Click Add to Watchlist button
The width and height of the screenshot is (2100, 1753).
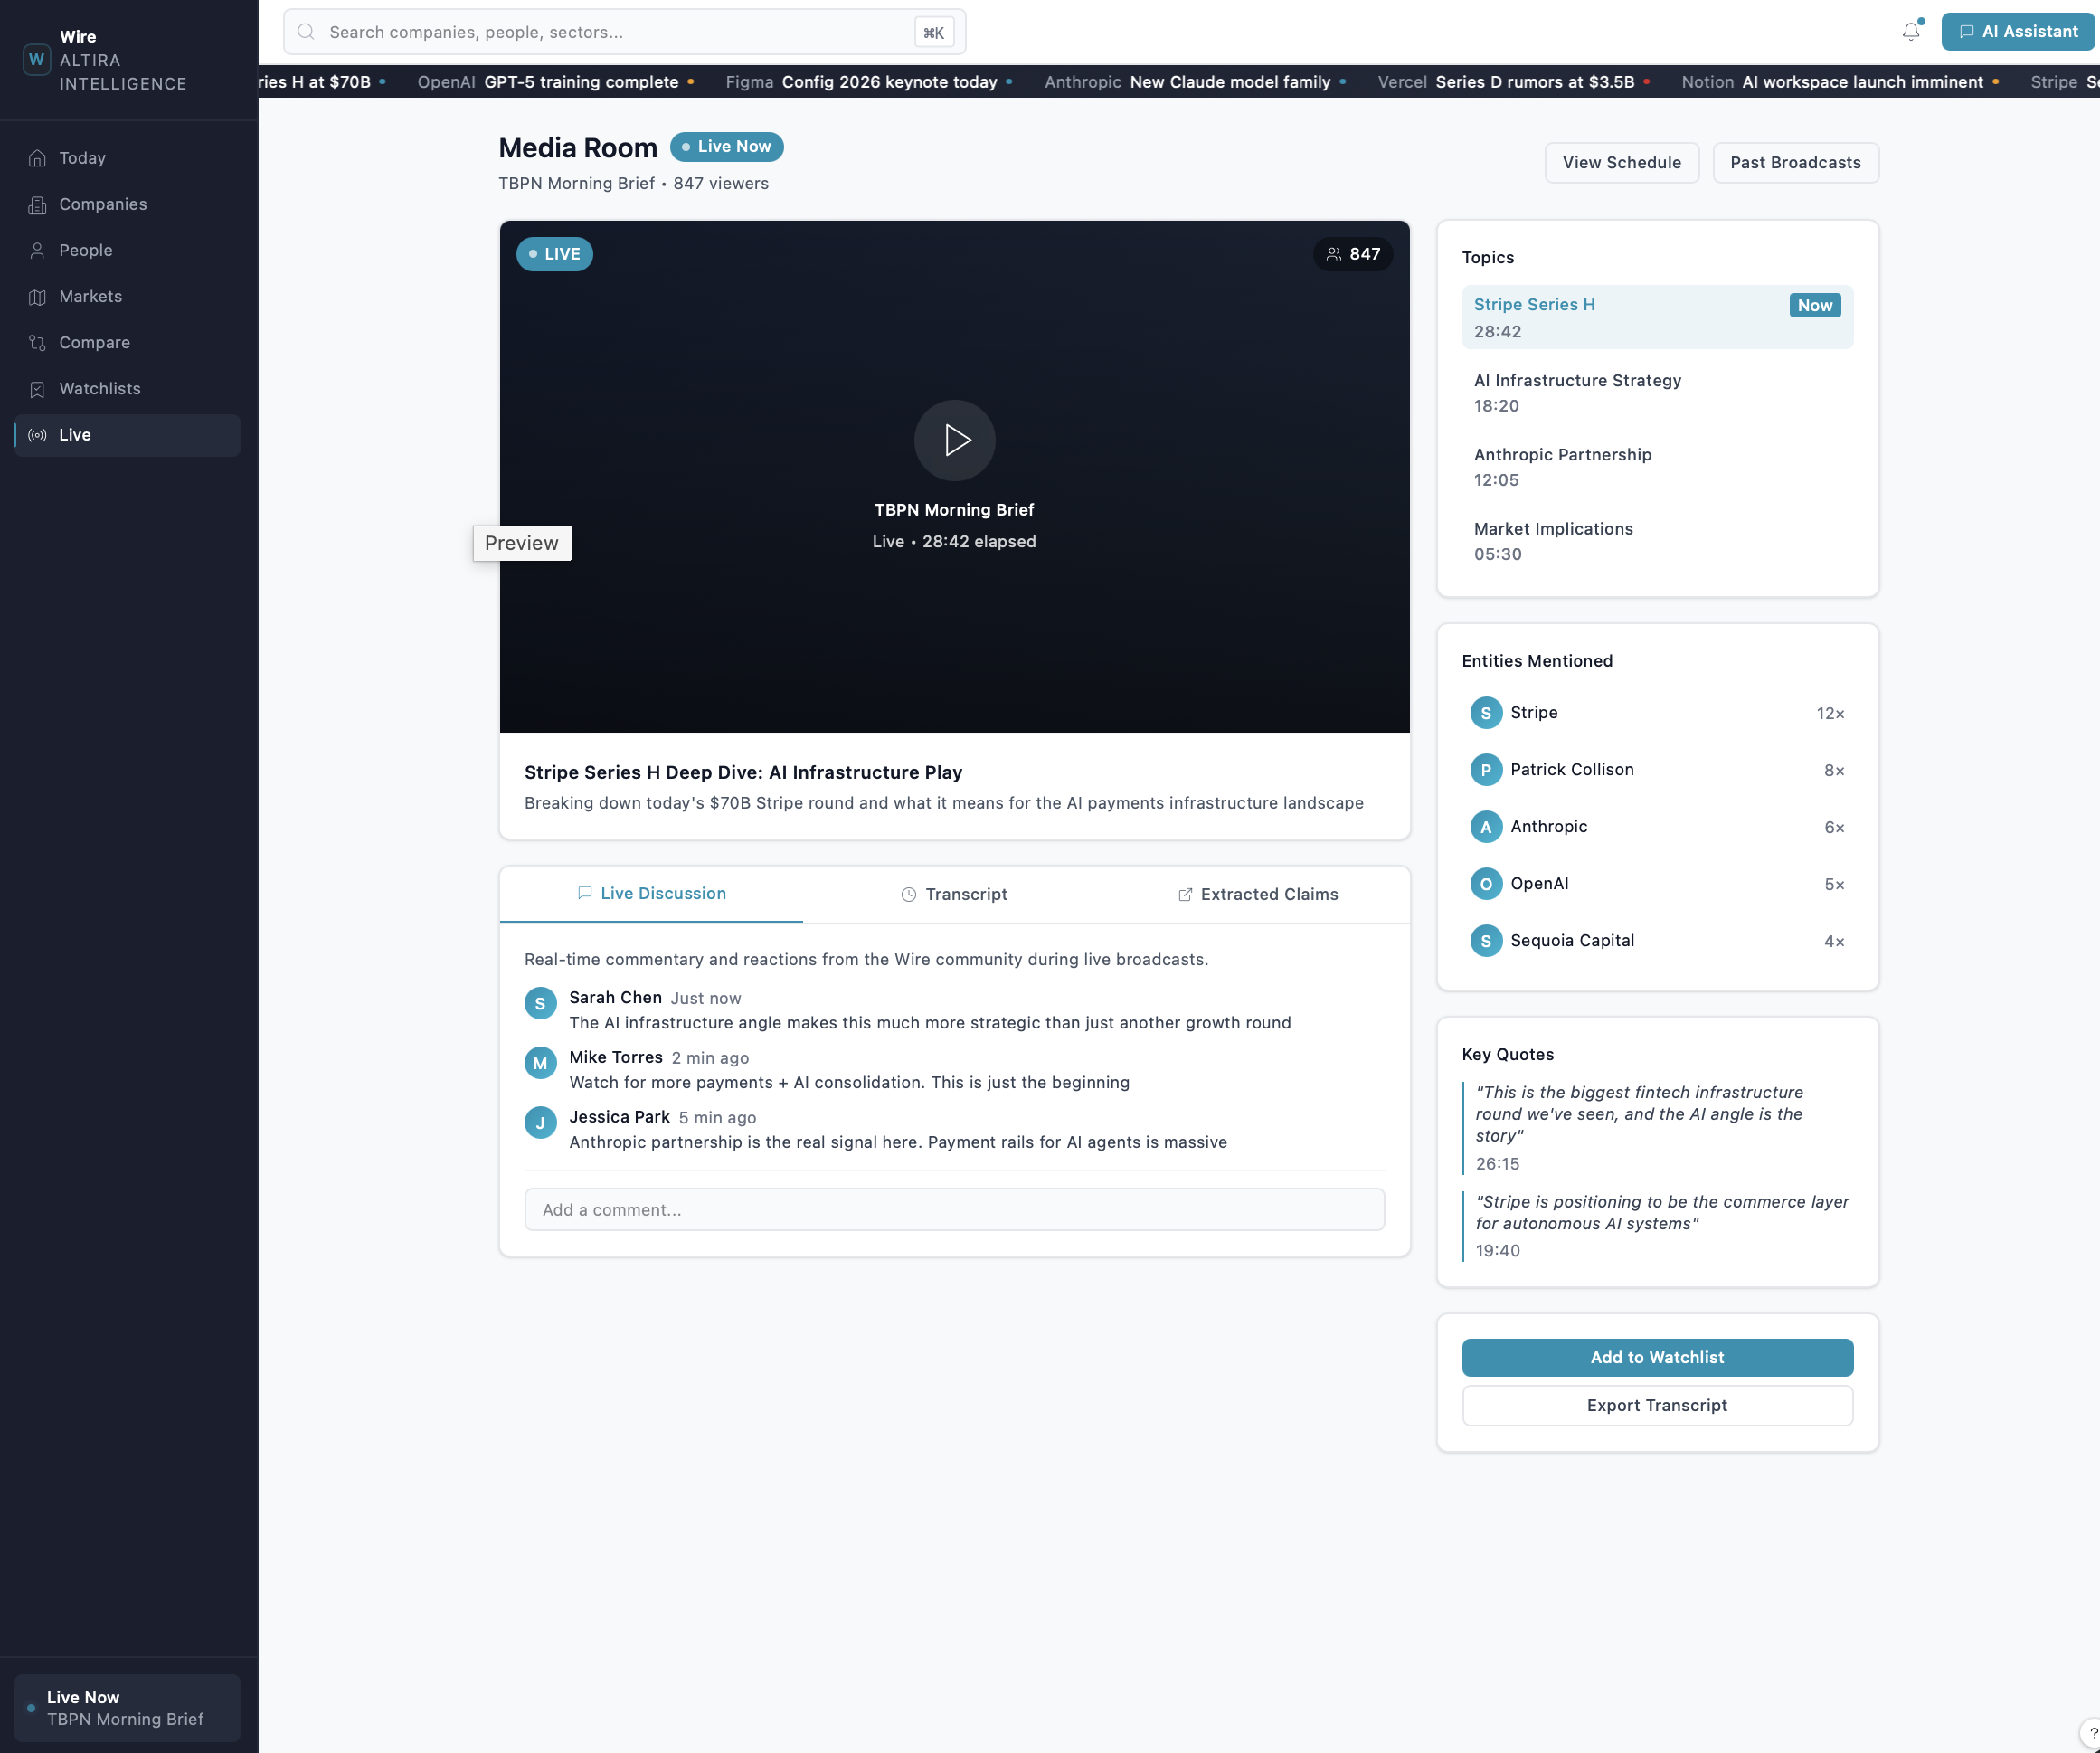coord(1656,1357)
